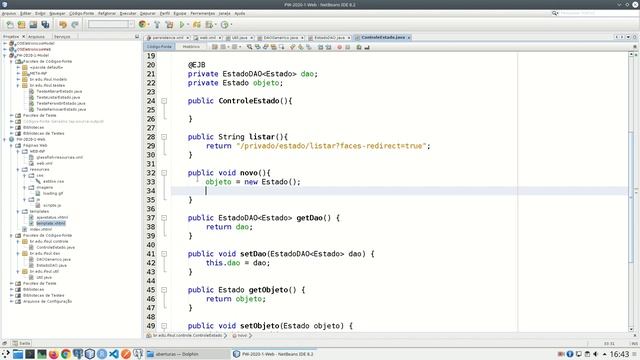The image size is (640, 360).
Task: Switch to the persistence.xml editor tab
Action: [x=167, y=38]
